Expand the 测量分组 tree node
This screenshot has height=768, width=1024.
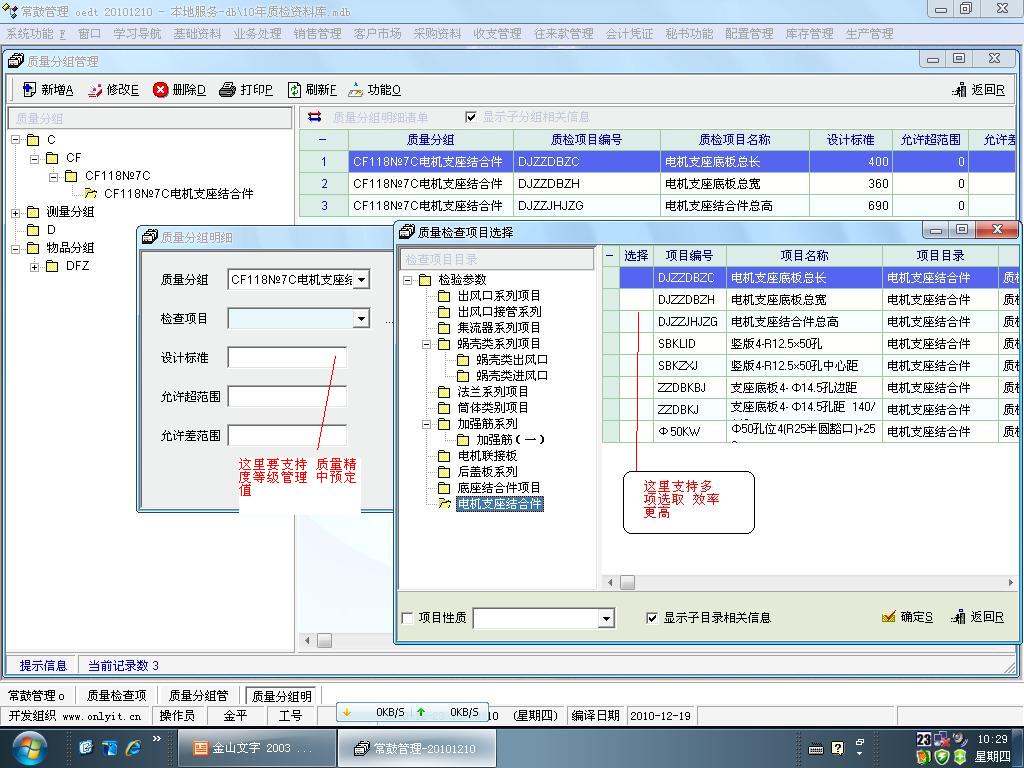click(x=16, y=212)
